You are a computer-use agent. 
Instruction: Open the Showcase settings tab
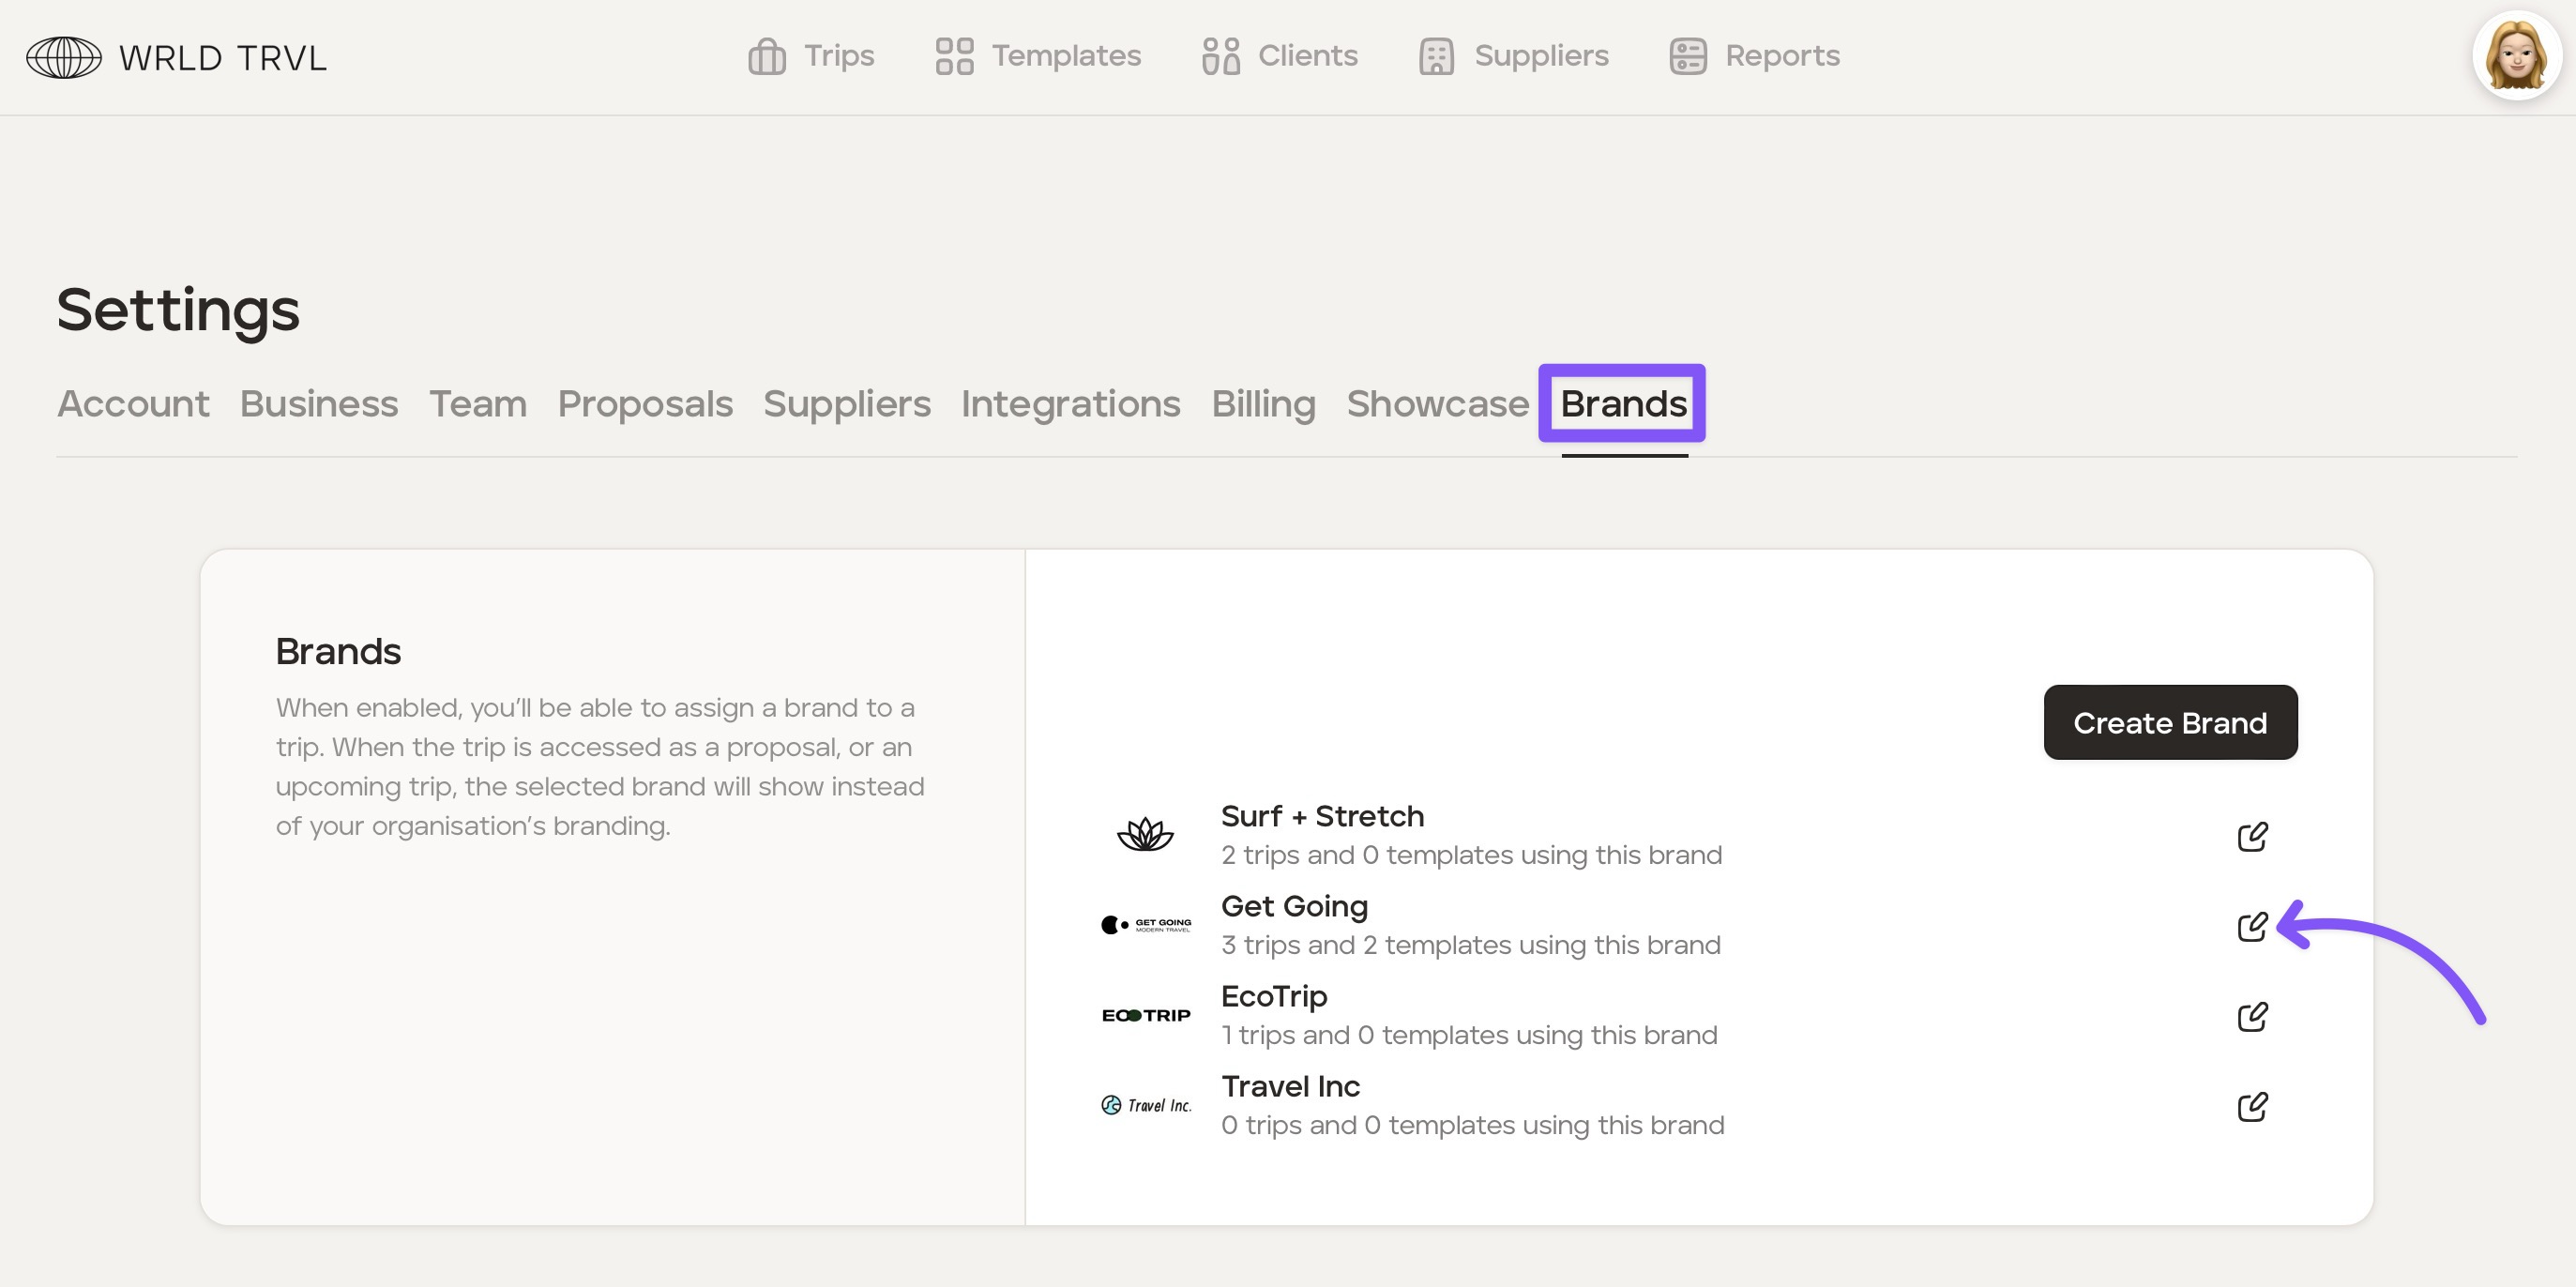point(1437,404)
